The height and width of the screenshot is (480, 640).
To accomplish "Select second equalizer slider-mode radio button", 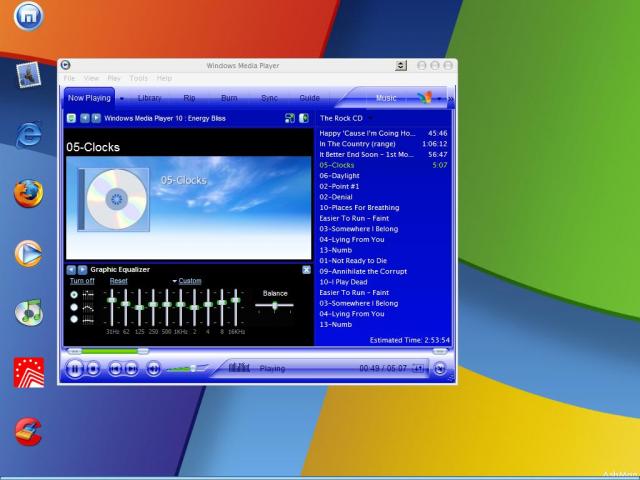I will pyautogui.click(x=74, y=307).
